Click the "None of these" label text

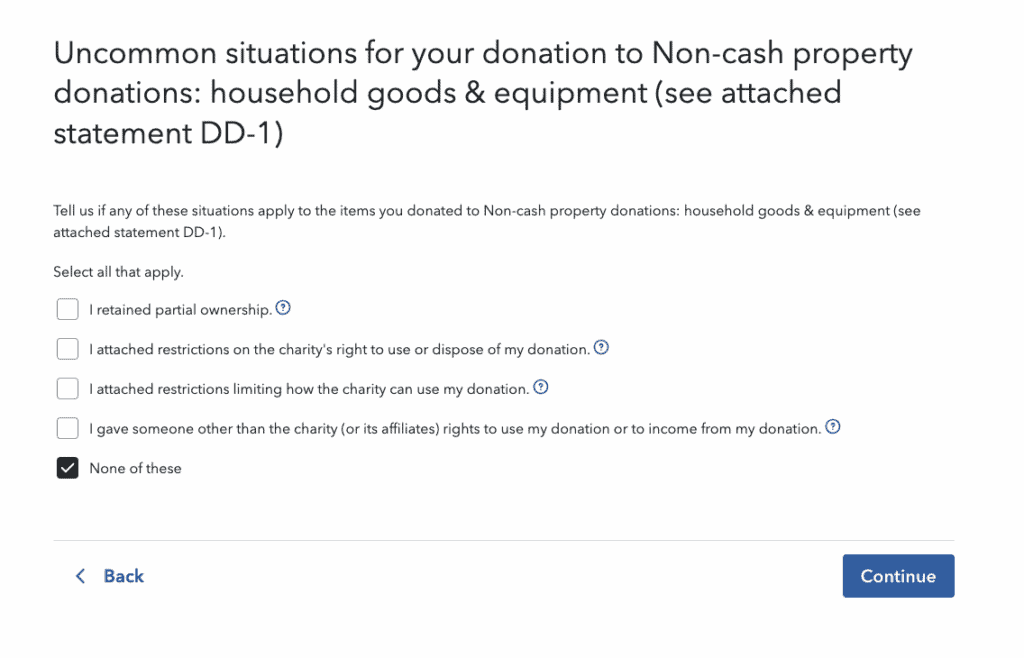pos(135,468)
